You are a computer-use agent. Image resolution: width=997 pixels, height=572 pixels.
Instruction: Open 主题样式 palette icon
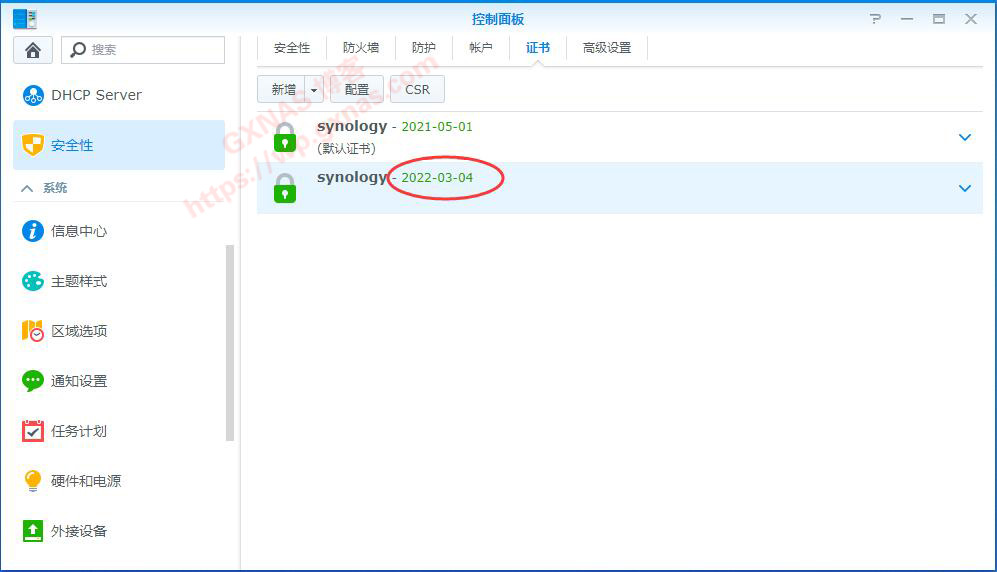coord(33,281)
